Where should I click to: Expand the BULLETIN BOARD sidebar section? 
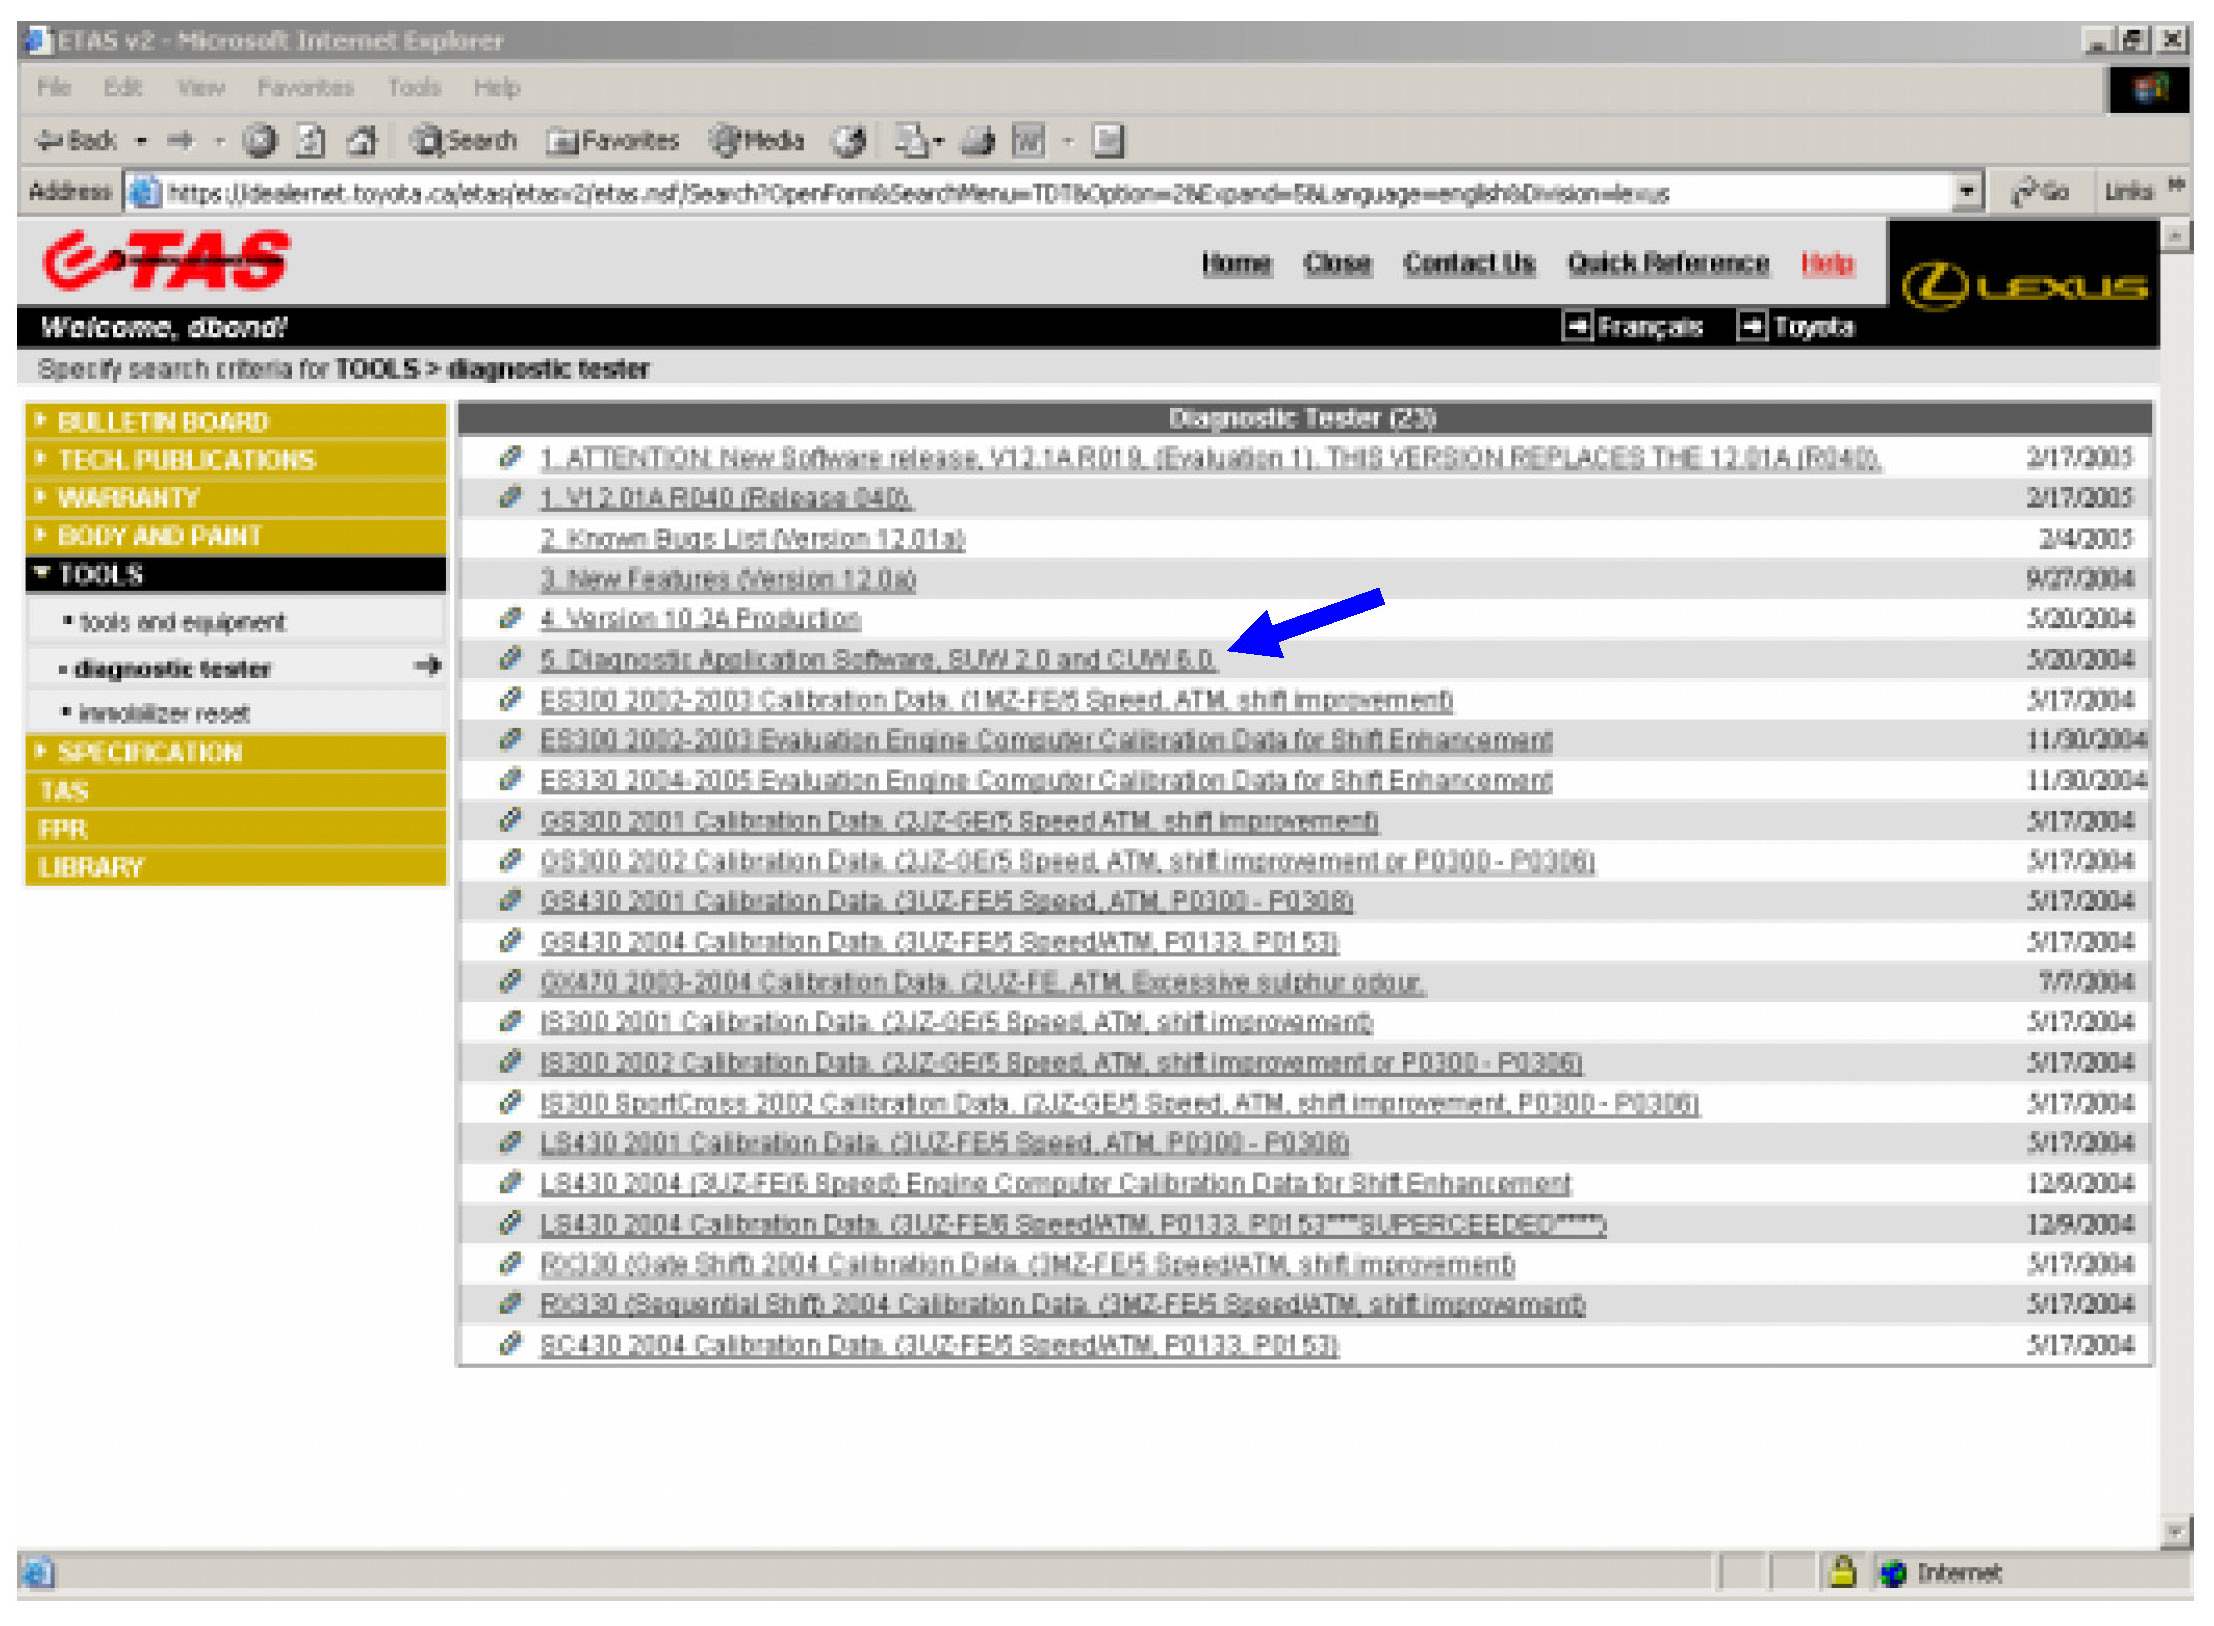162,421
